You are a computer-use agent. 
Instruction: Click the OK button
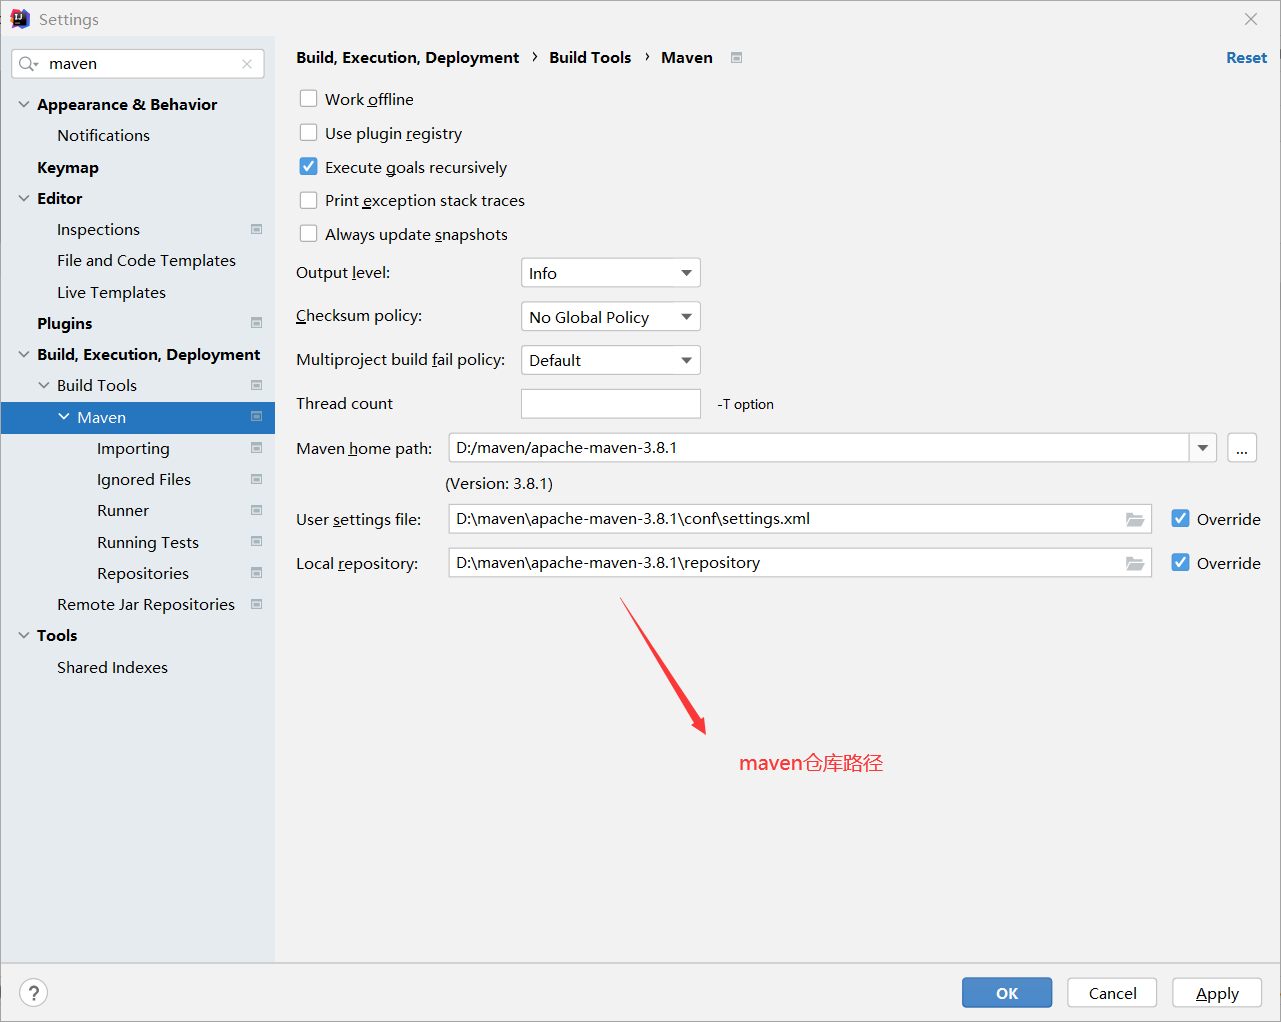(1007, 993)
